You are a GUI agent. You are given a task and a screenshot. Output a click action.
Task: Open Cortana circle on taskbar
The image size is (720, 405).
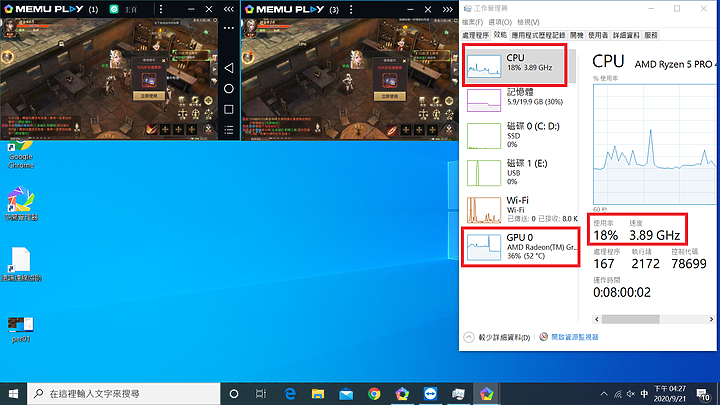(234, 394)
